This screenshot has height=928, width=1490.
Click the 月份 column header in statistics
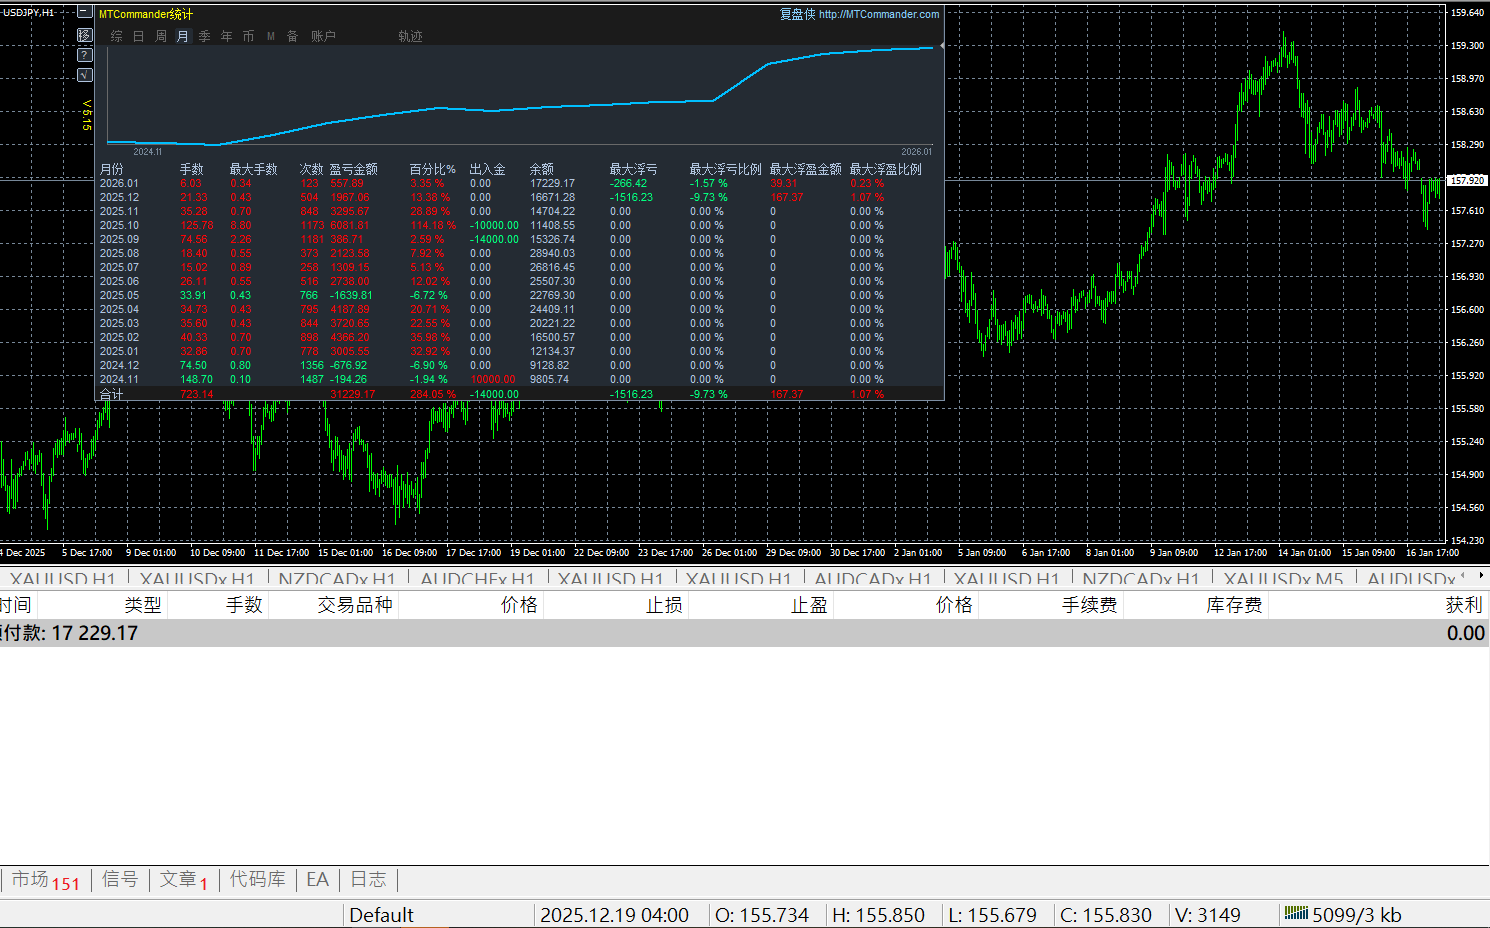[x=112, y=170]
